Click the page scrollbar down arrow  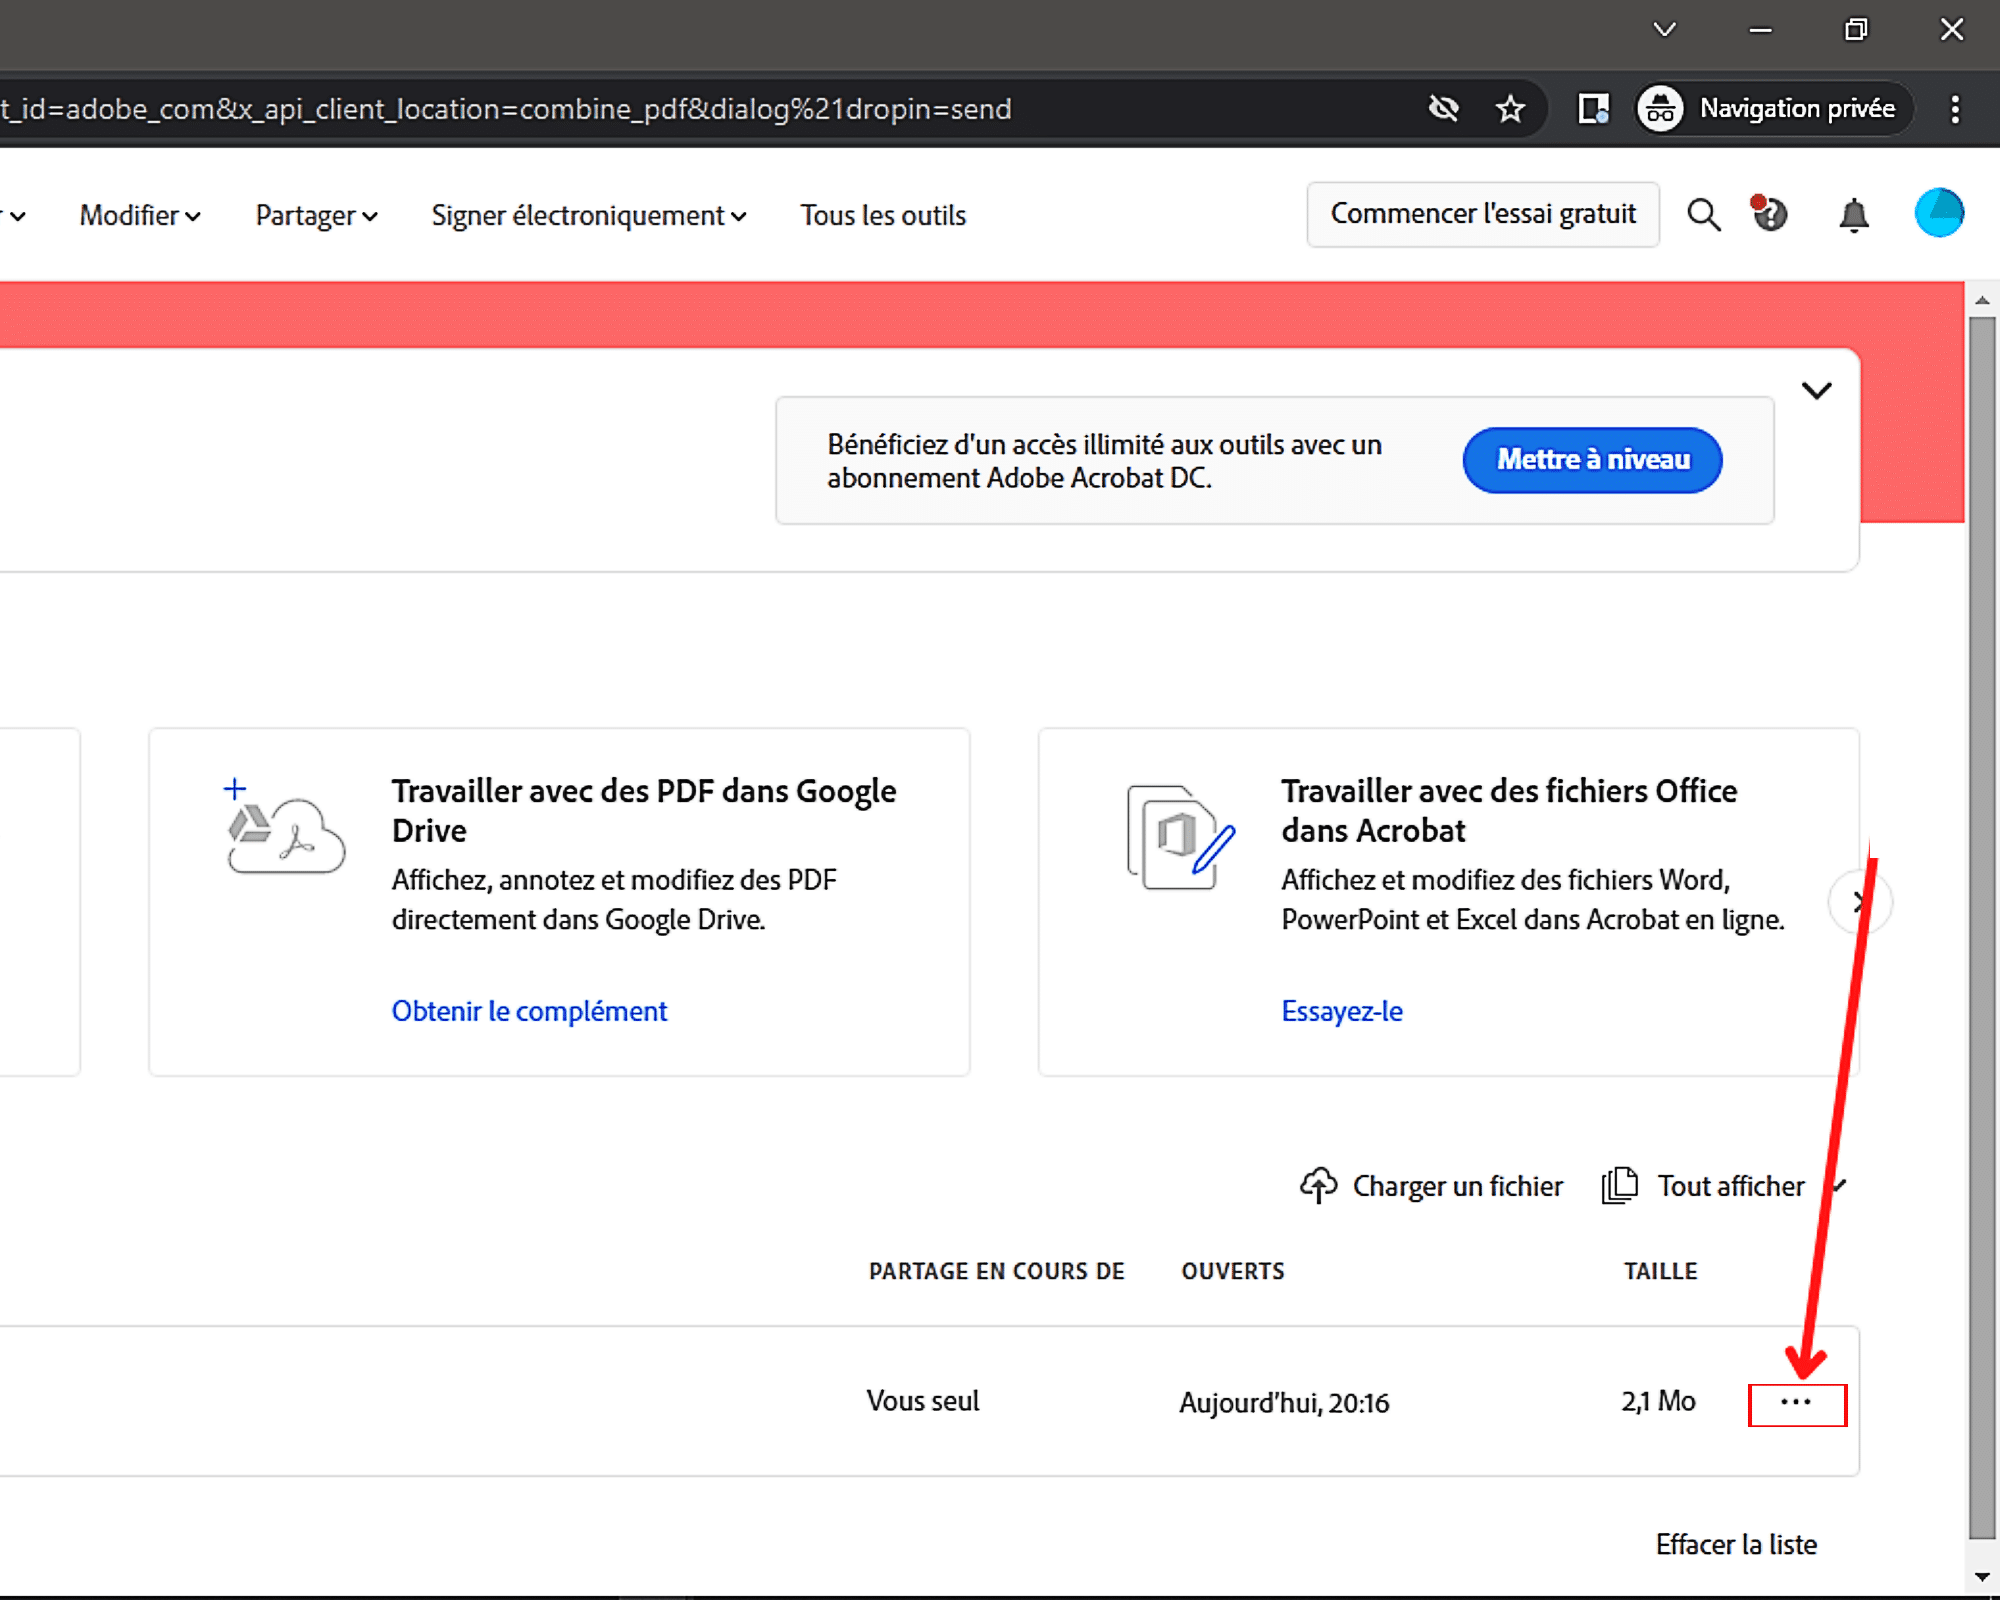(1982, 1577)
